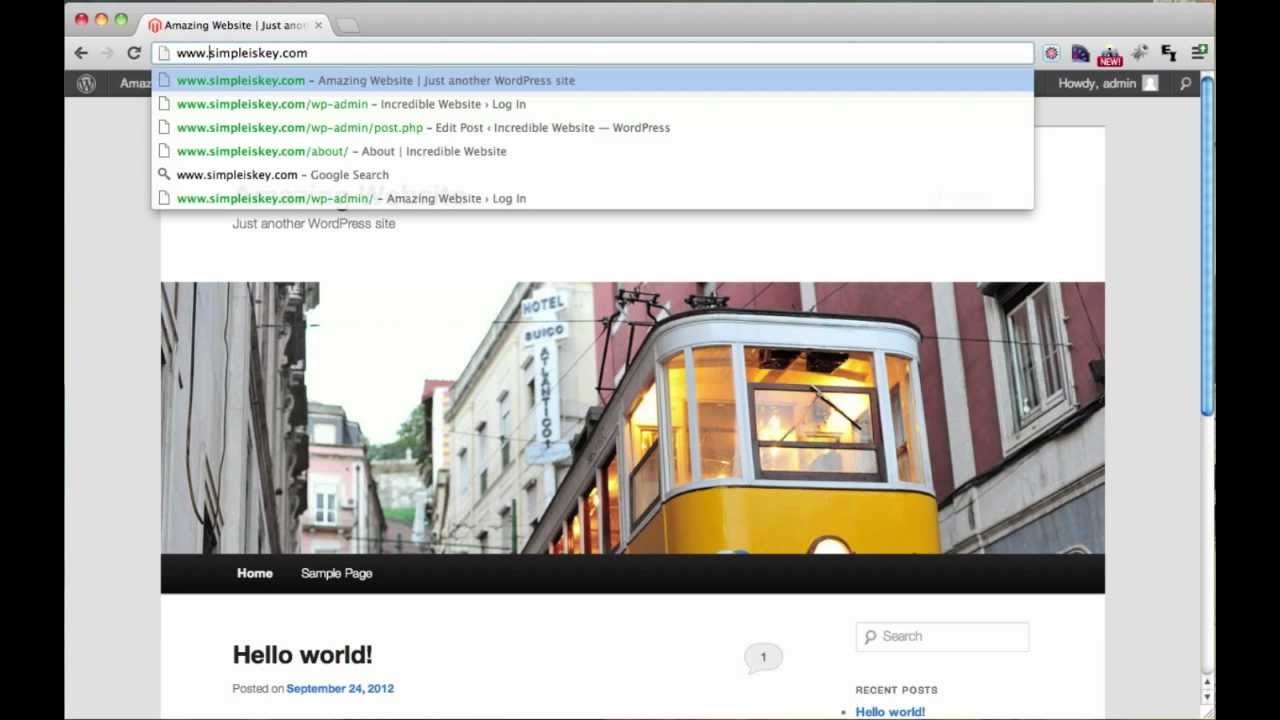
Task: Open the rocket-shaped extension icon
Action: 1140,53
